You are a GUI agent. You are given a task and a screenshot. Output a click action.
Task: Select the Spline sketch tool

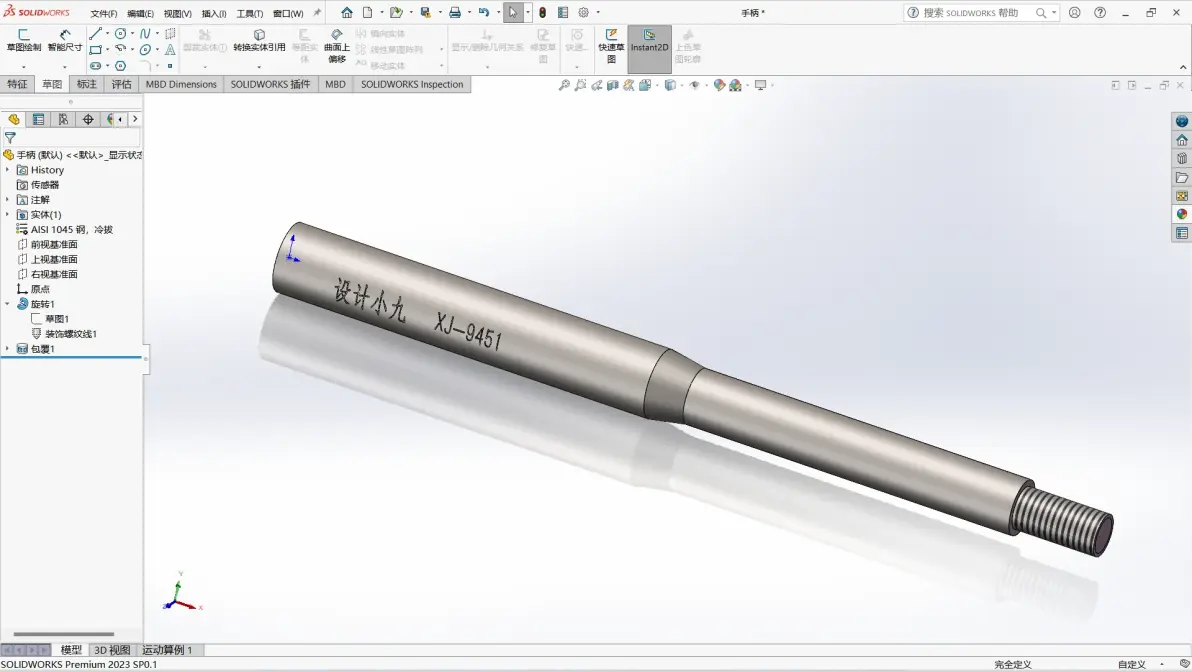[x=145, y=33]
